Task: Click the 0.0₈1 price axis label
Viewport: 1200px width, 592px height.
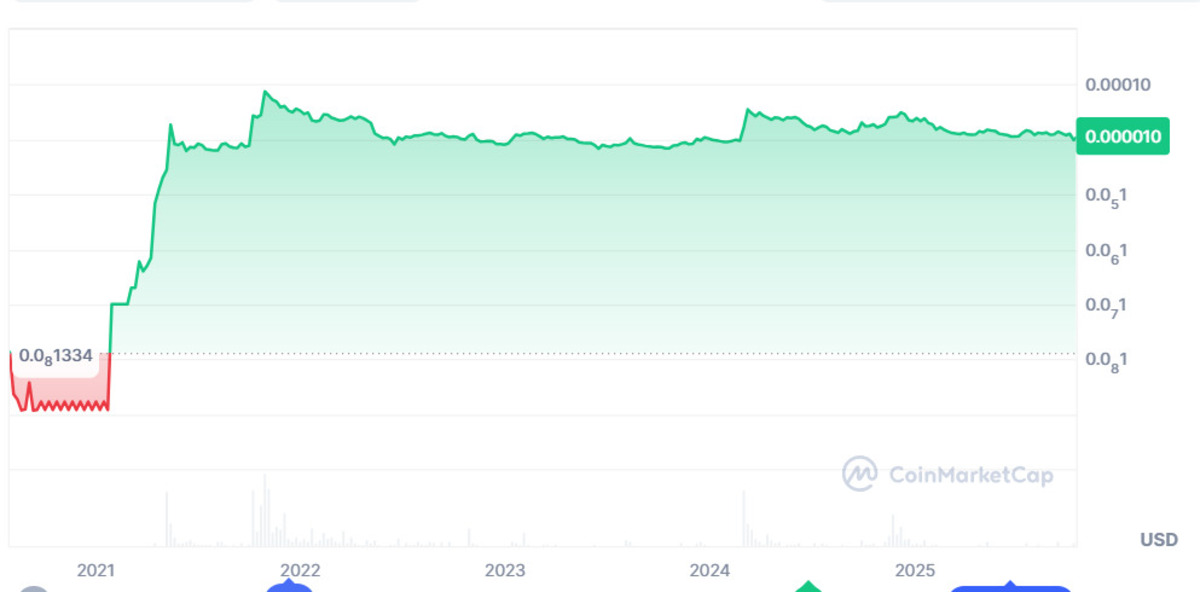Action: point(1107,360)
